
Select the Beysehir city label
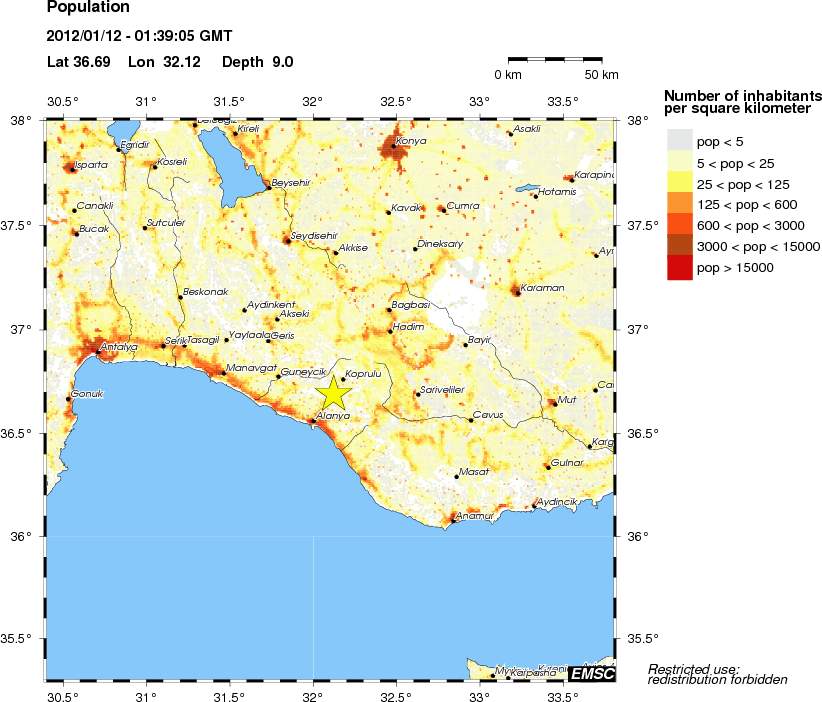point(291,183)
